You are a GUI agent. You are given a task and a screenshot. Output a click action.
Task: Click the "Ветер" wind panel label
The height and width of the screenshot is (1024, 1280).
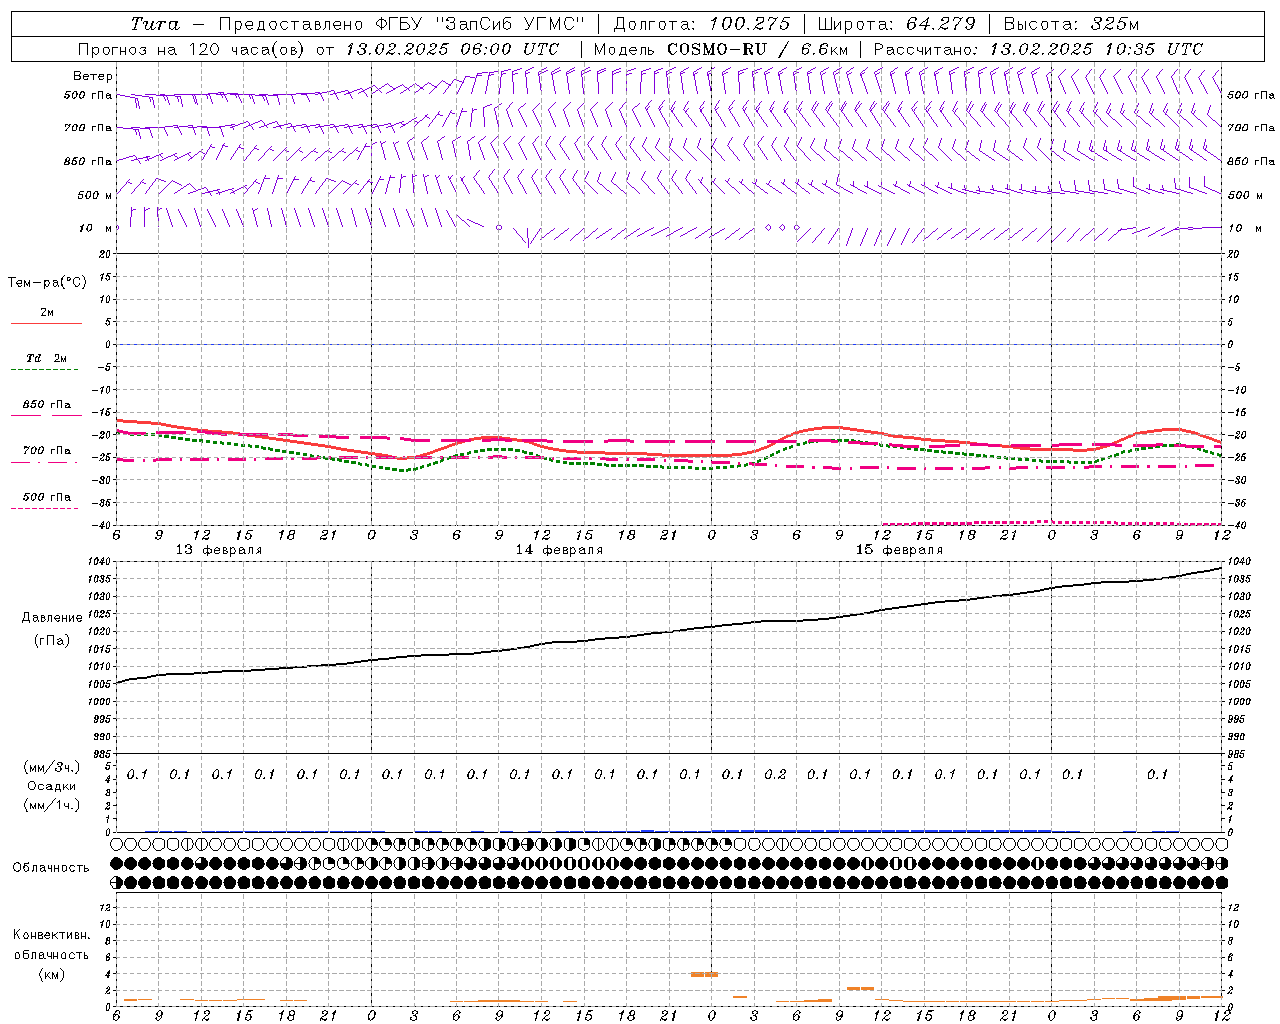click(93, 76)
